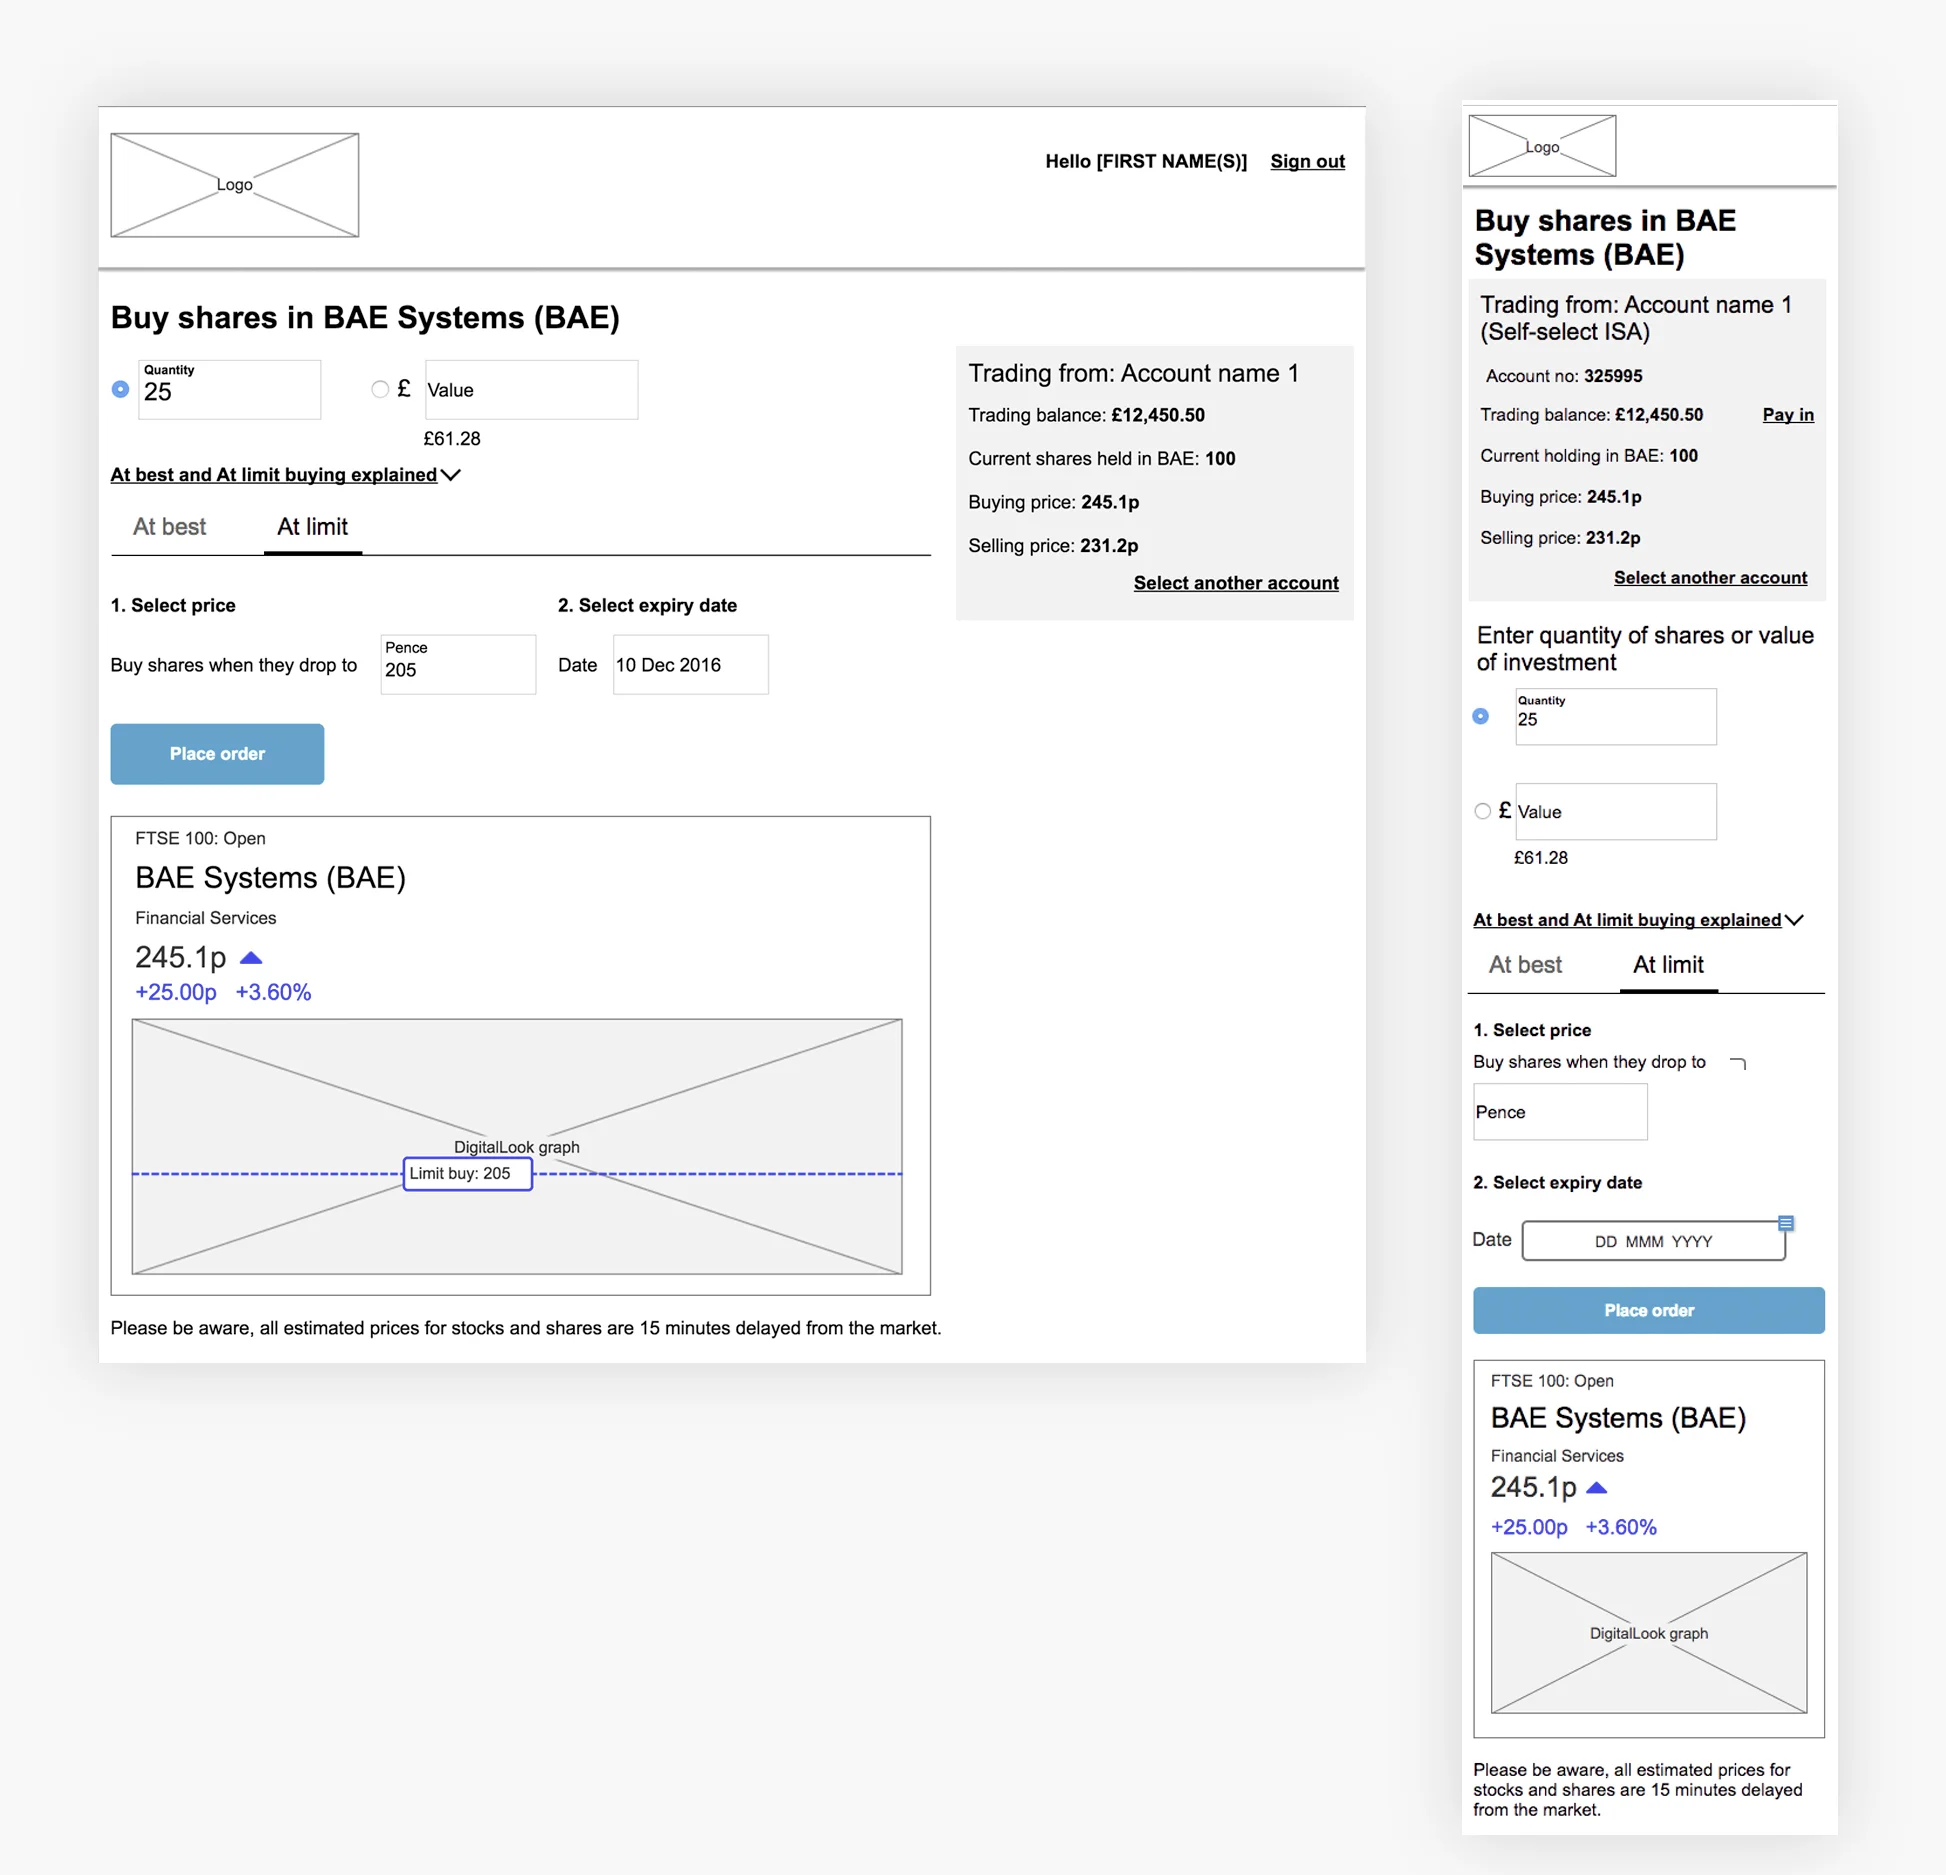
Task: Click the mobile Logo placeholder image
Action: (x=1541, y=146)
